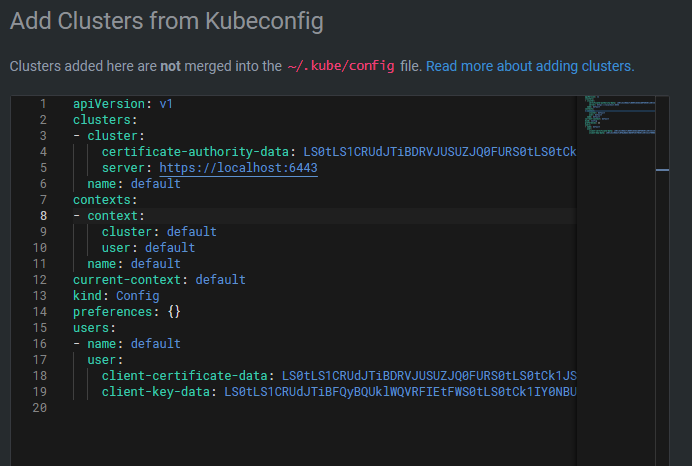Click the 'Add Clusters from Kubeconfig' heading
This screenshot has height=466, width=692.
pyautogui.click(x=167, y=20)
